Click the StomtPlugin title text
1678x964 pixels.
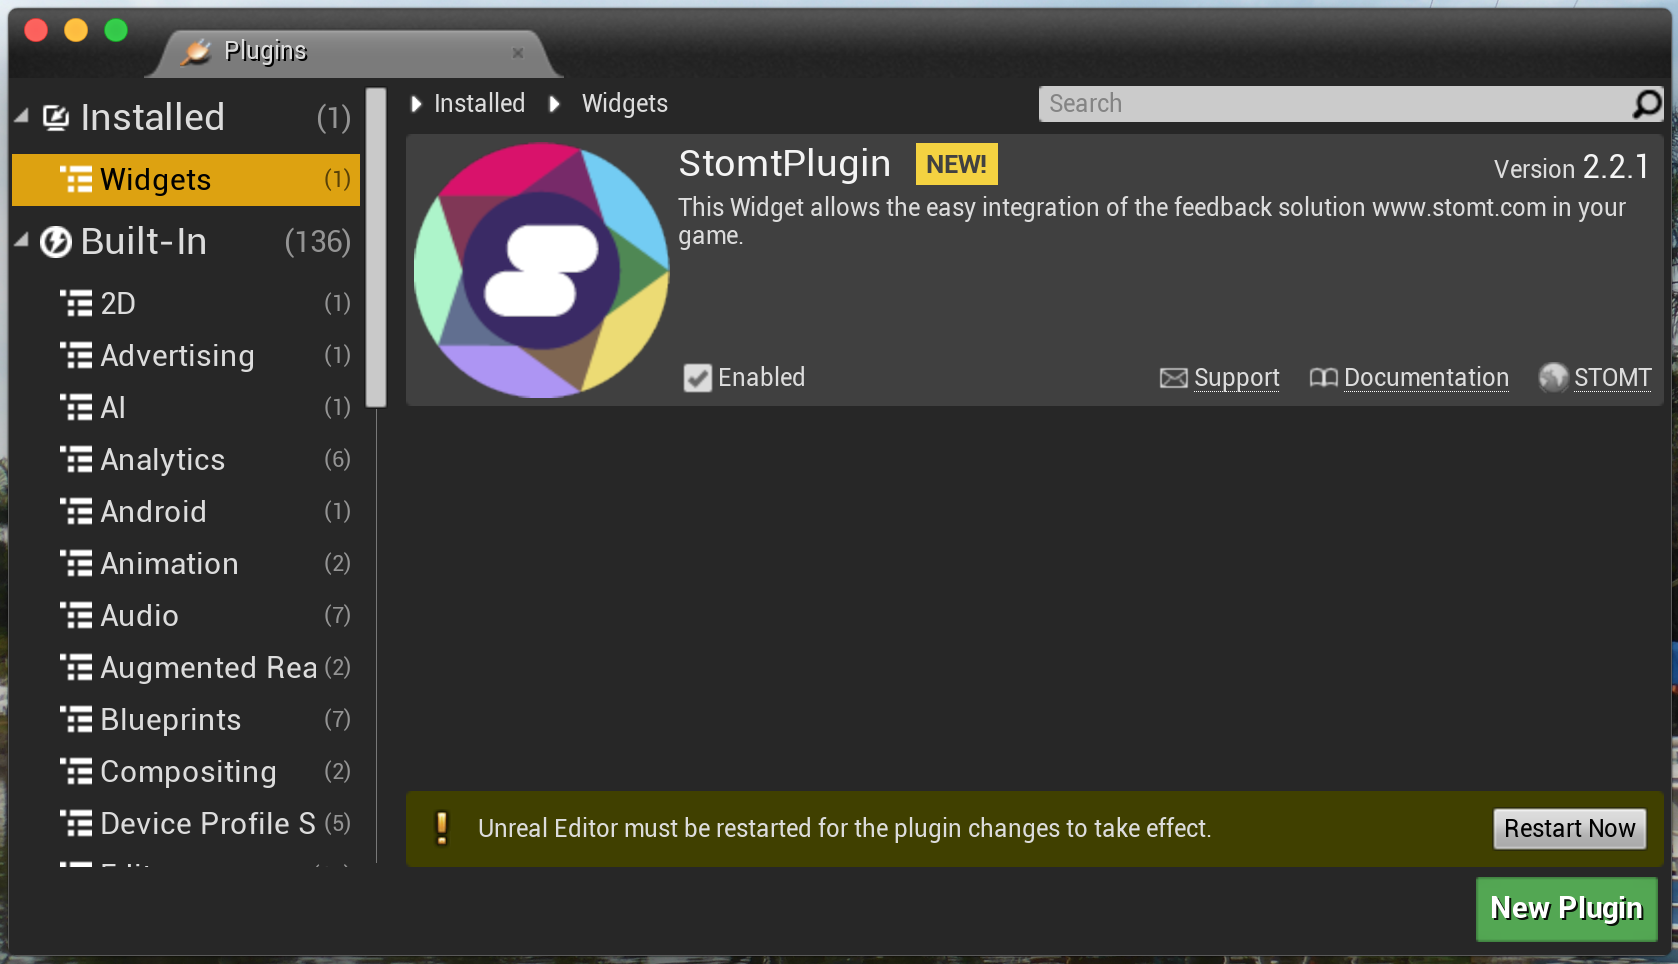click(784, 164)
